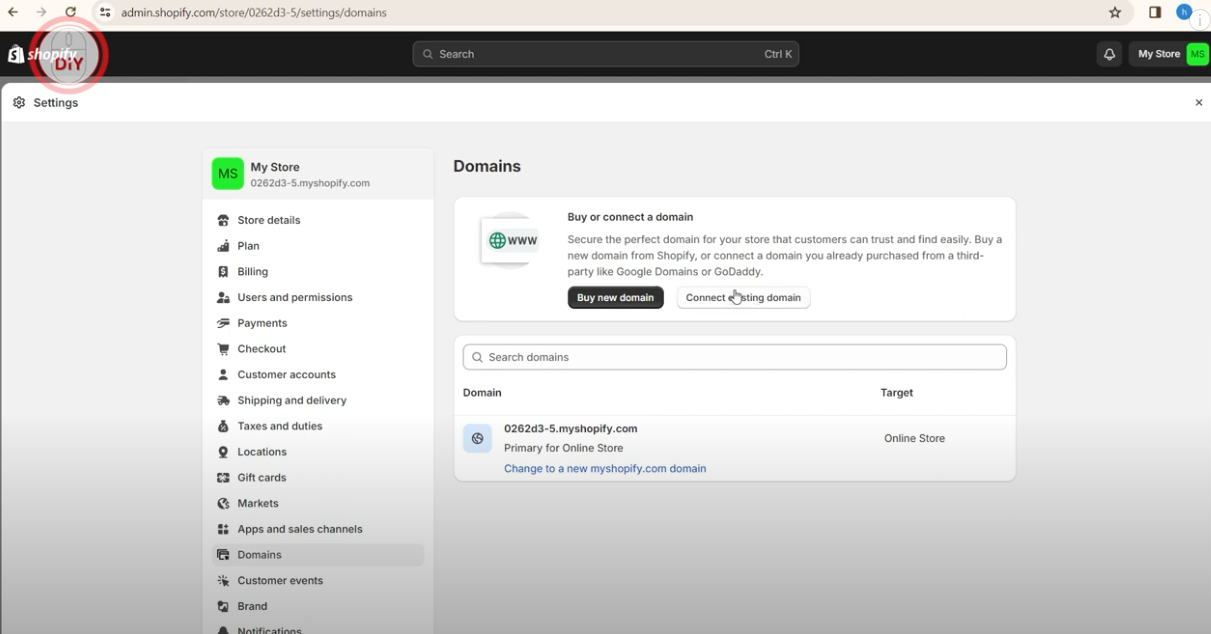Select Shipping and delivery settings

290,399
